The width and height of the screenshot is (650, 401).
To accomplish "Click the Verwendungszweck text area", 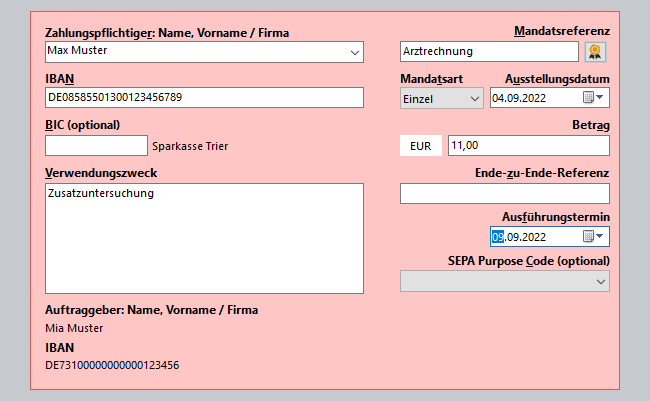I will pos(204,238).
